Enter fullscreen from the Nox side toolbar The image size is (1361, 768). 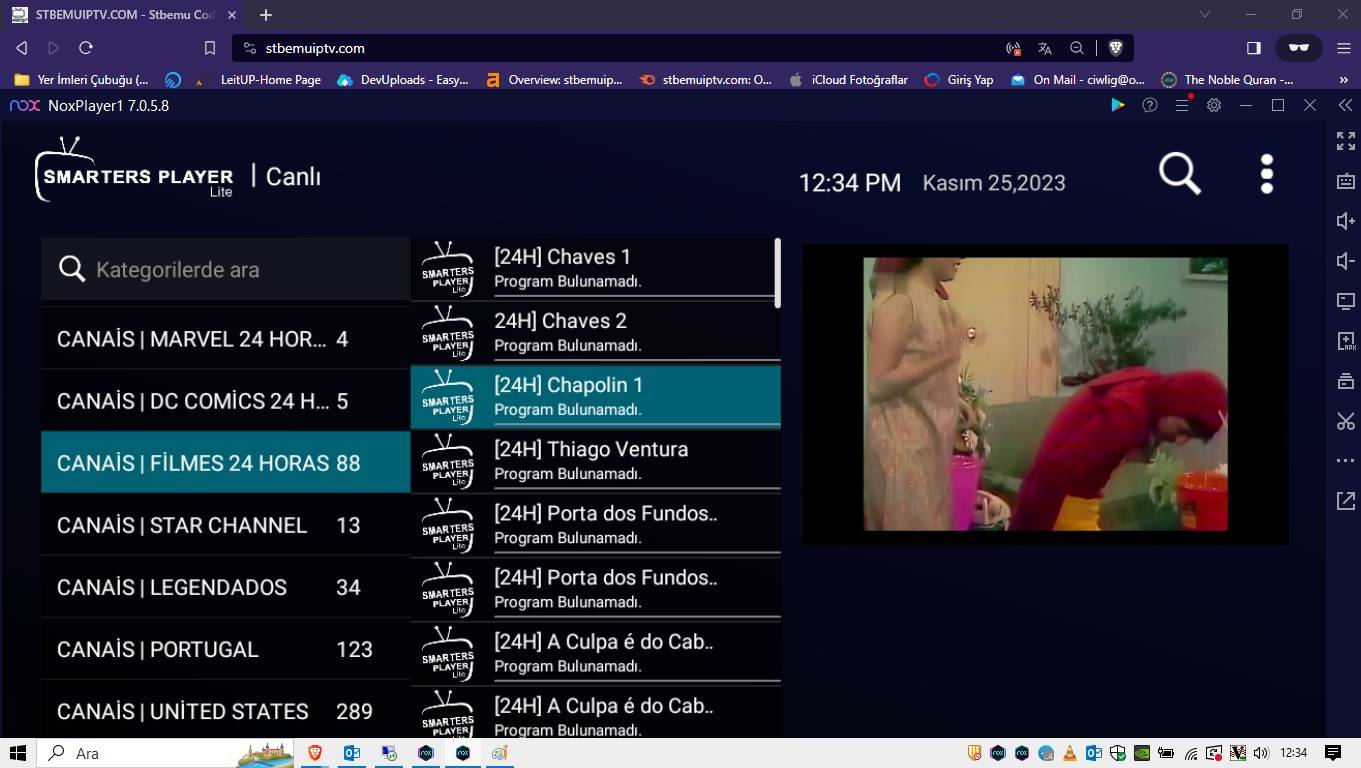[1346, 141]
